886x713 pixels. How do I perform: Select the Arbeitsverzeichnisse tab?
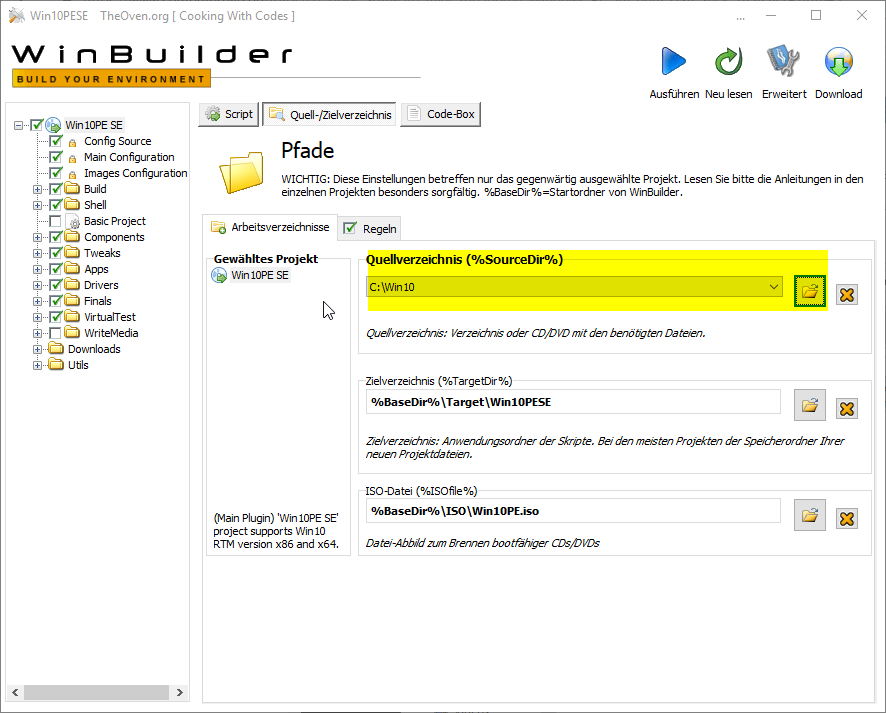click(270, 227)
